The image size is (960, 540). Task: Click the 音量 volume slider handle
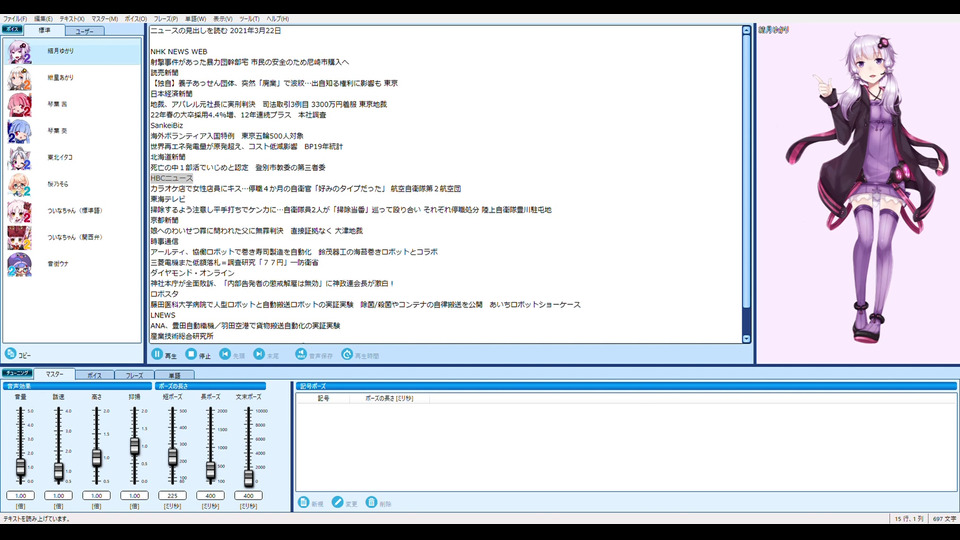(x=20, y=468)
